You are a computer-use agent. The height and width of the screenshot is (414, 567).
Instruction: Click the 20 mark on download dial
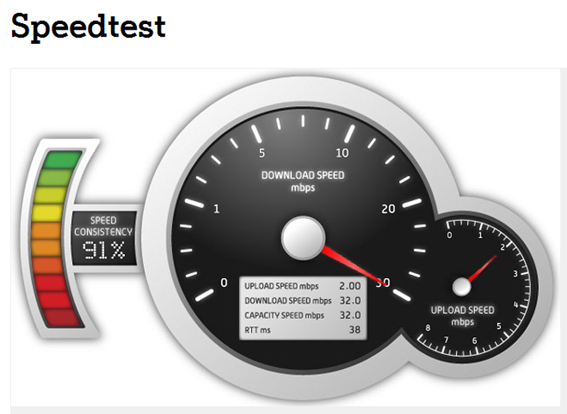coord(388,209)
